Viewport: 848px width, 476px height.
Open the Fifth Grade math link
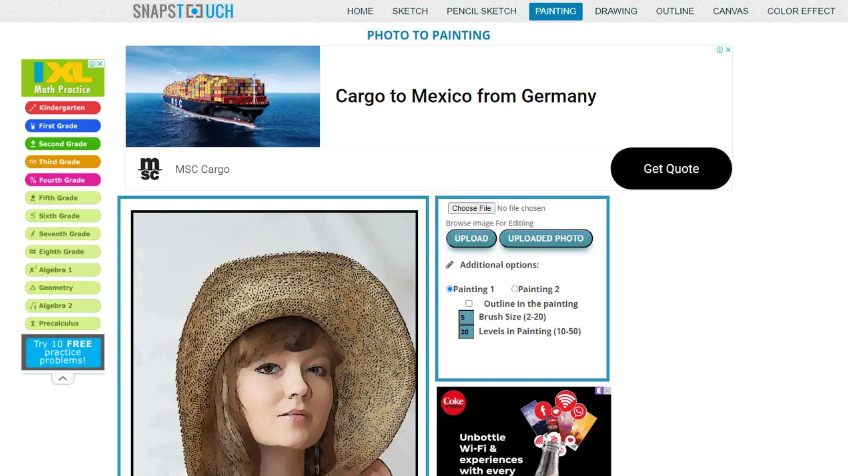point(63,198)
